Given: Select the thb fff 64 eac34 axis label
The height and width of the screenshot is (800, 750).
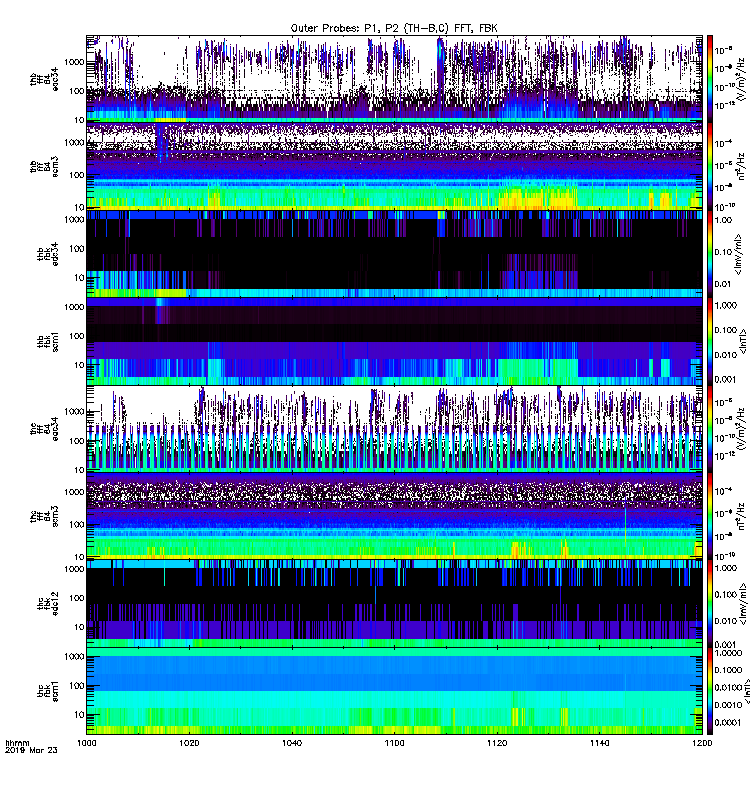Looking at the screenshot, I should tap(44, 80).
